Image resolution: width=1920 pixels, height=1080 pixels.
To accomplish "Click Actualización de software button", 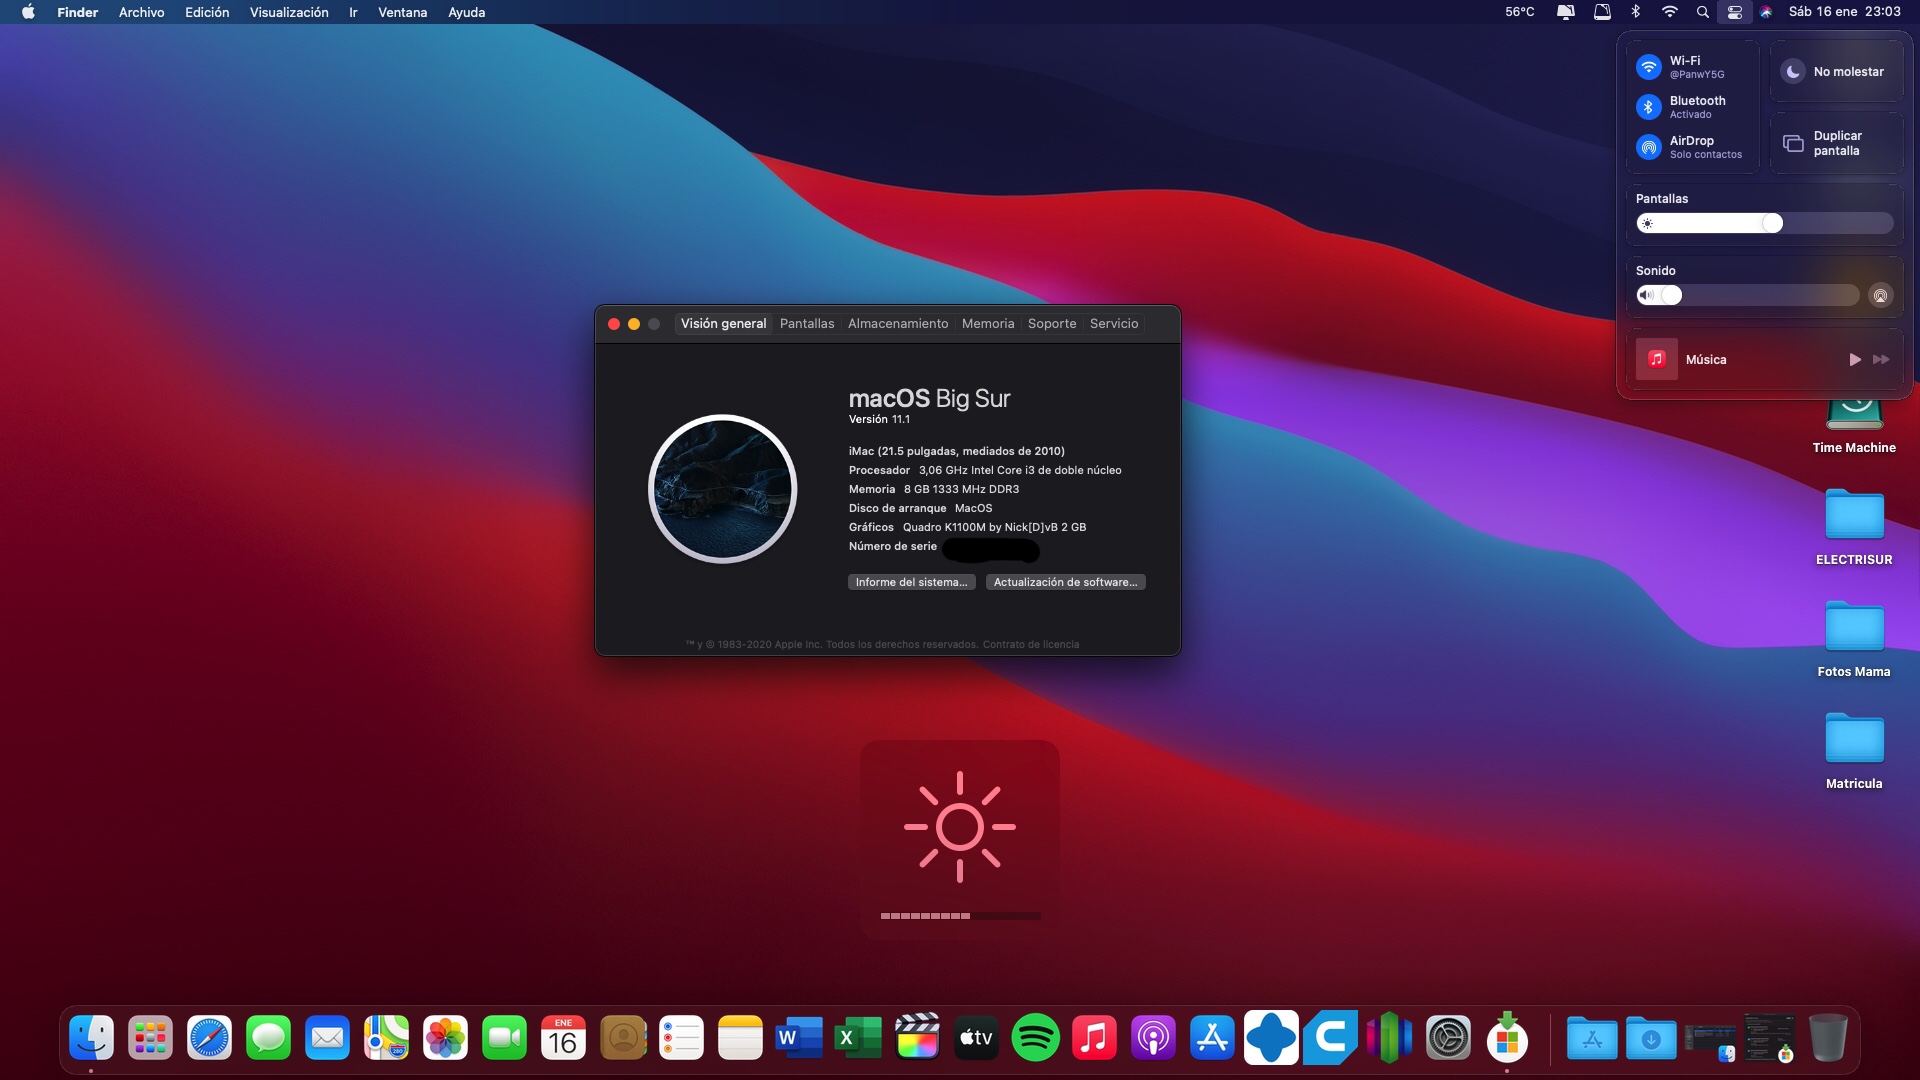I will tap(1065, 582).
